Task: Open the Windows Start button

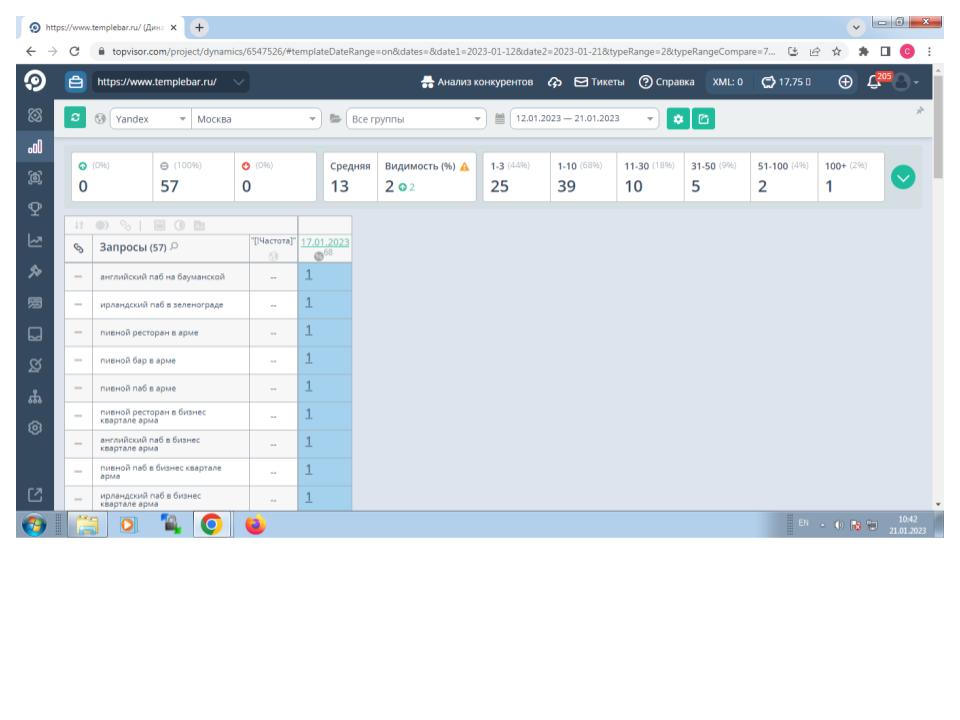Action: tap(34, 525)
